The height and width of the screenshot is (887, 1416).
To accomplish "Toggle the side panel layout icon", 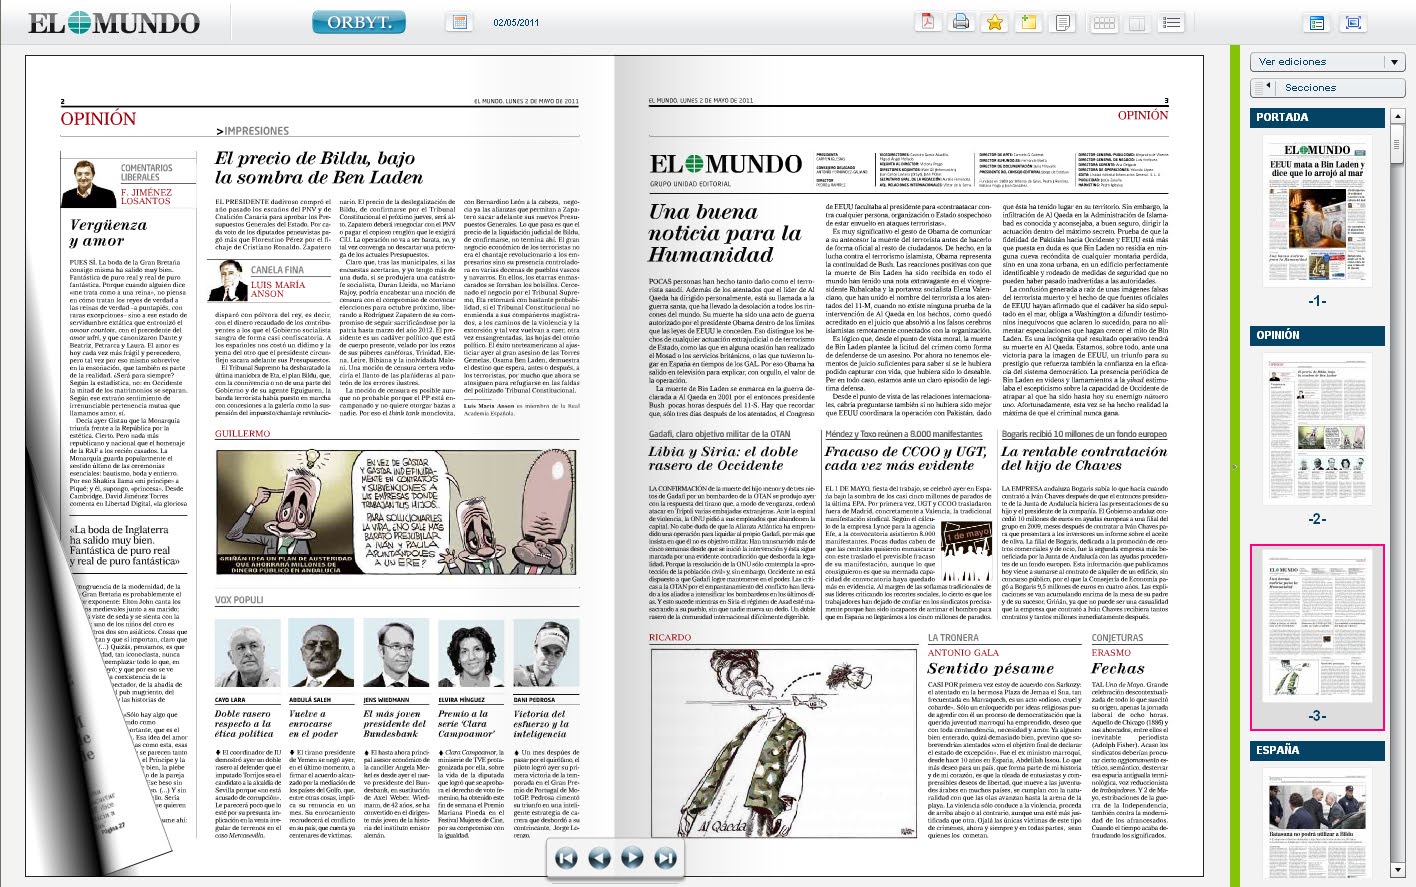I will click(x=1317, y=22).
